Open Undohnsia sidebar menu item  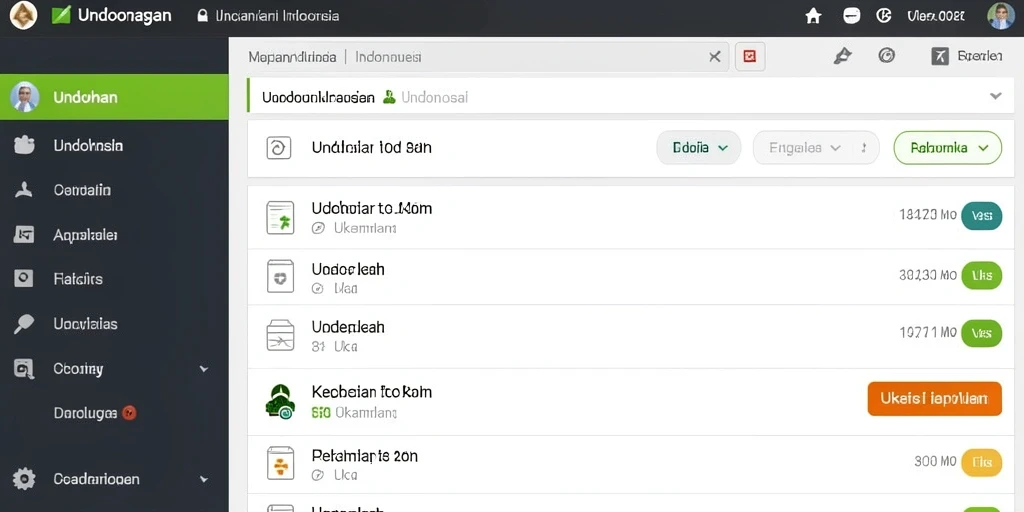pyautogui.click(x=114, y=146)
